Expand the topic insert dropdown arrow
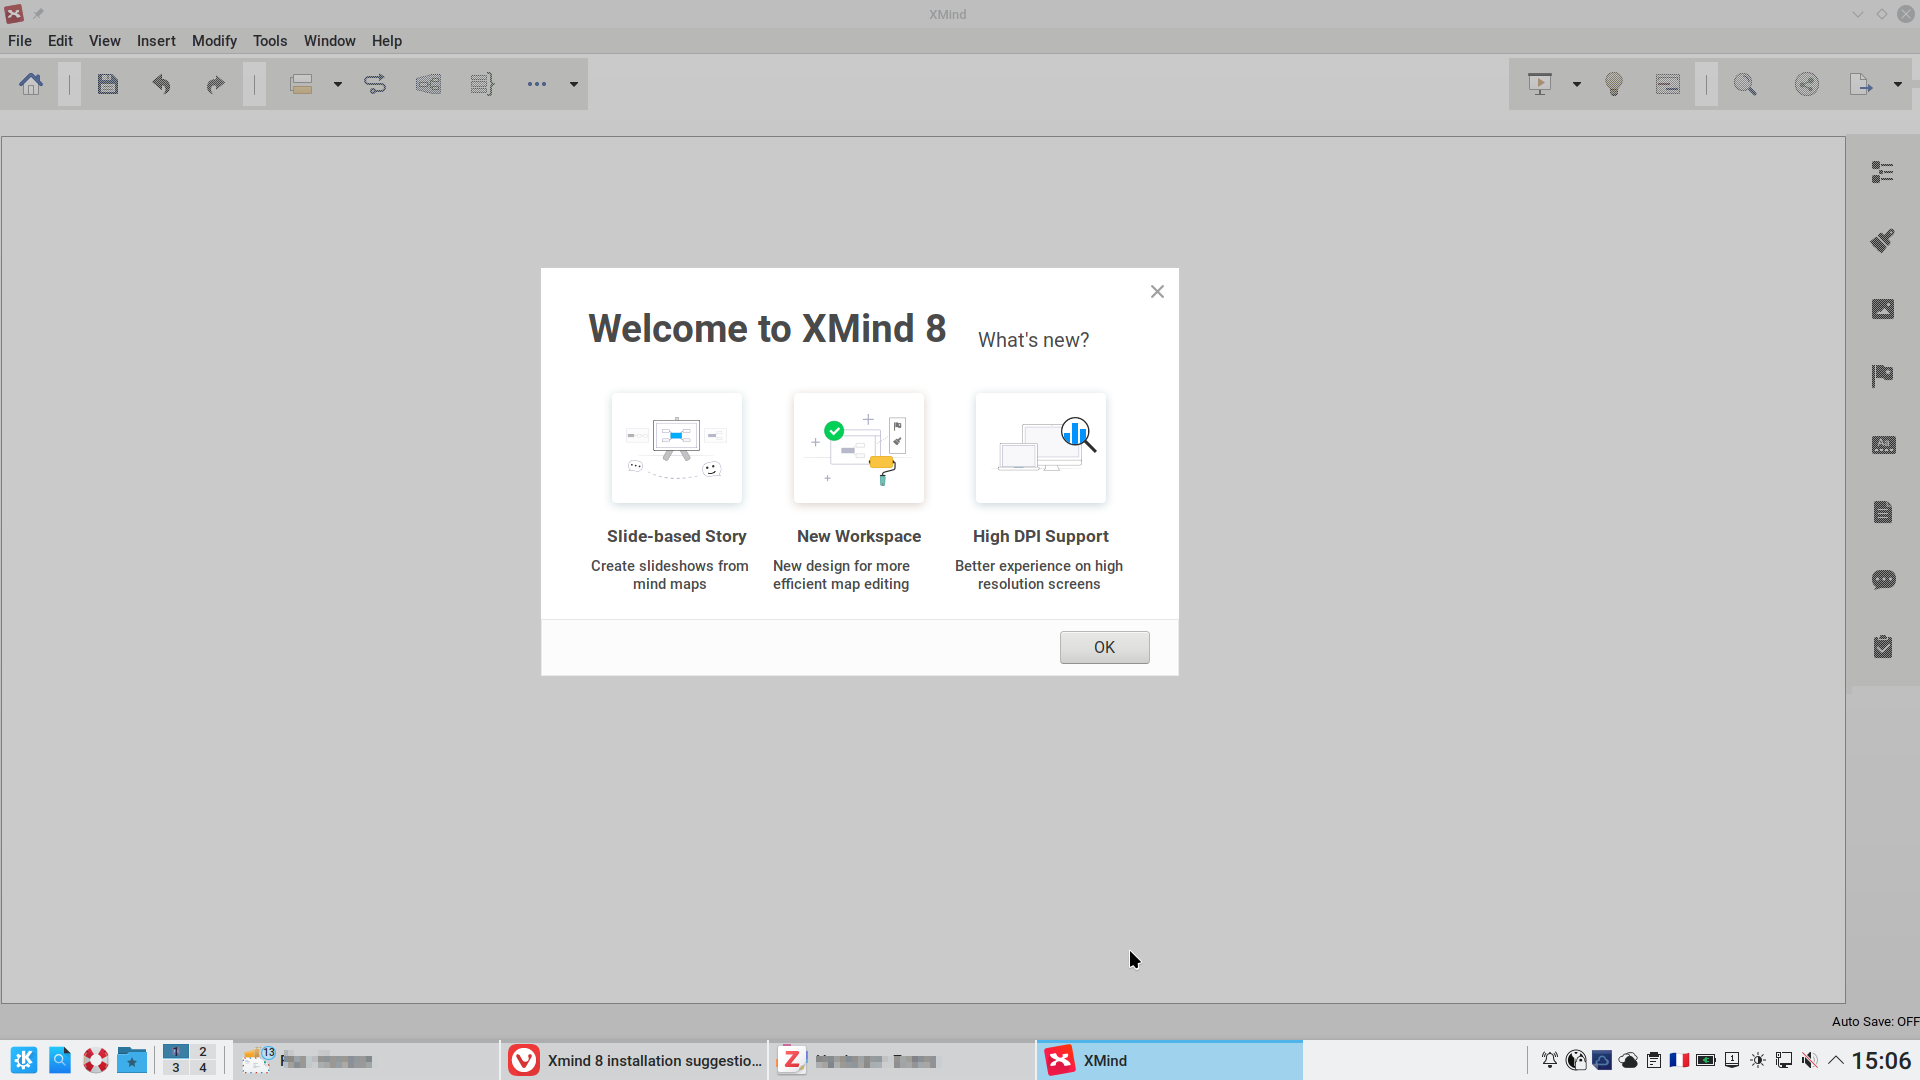Screen dimensions: 1920x1080 tap(338, 84)
